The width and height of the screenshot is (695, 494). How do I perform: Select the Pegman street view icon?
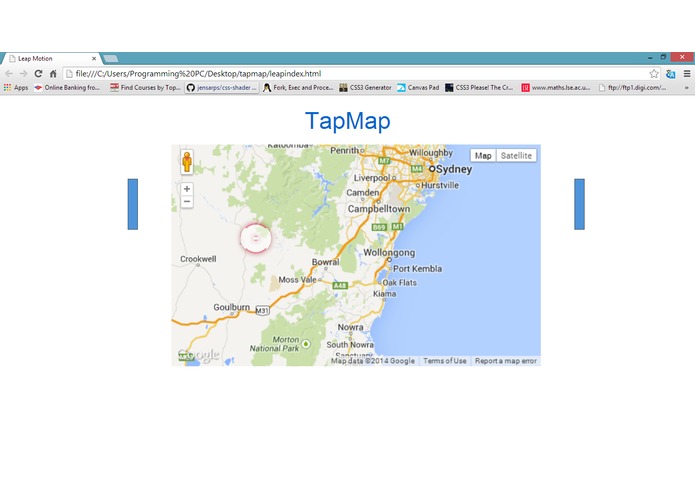pyautogui.click(x=187, y=162)
